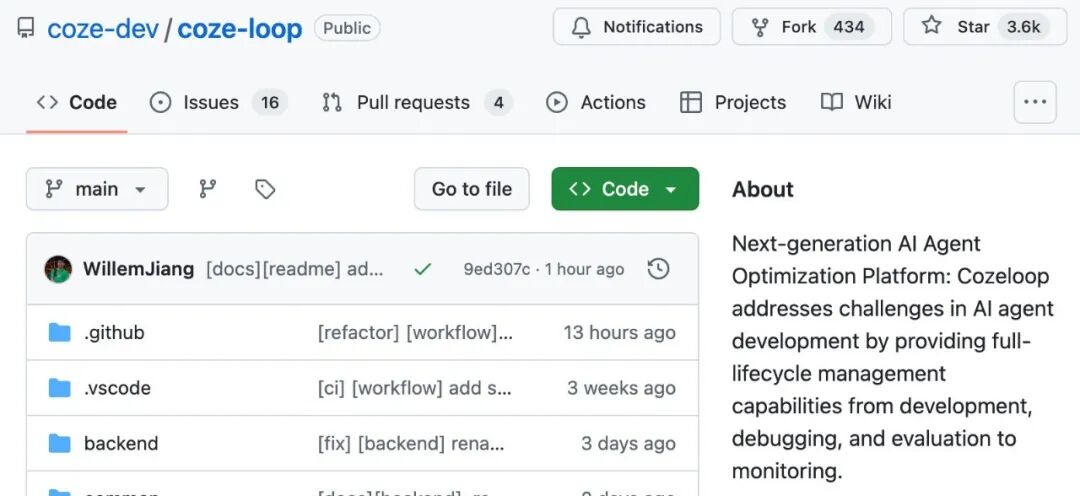This screenshot has height=496, width=1080.
Task: Open commit hash 9ed307c
Action: pos(497,269)
